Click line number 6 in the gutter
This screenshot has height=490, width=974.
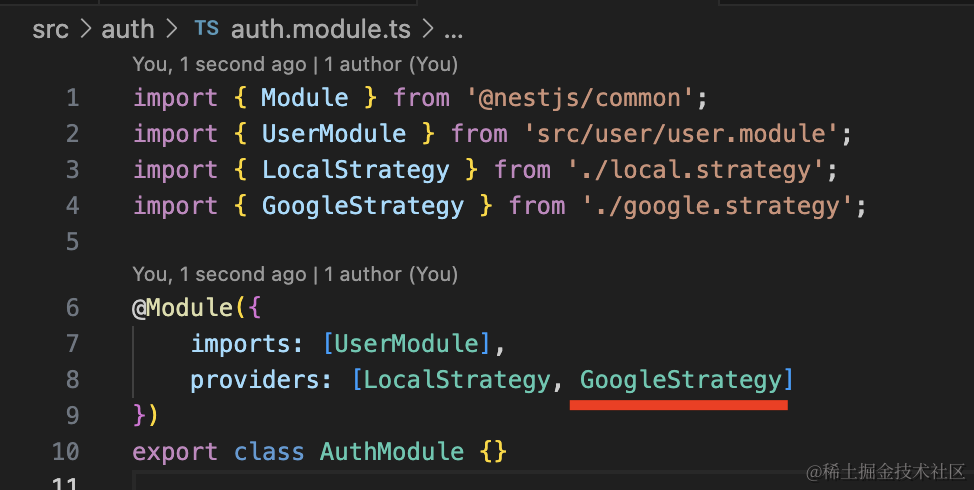click(73, 307)
